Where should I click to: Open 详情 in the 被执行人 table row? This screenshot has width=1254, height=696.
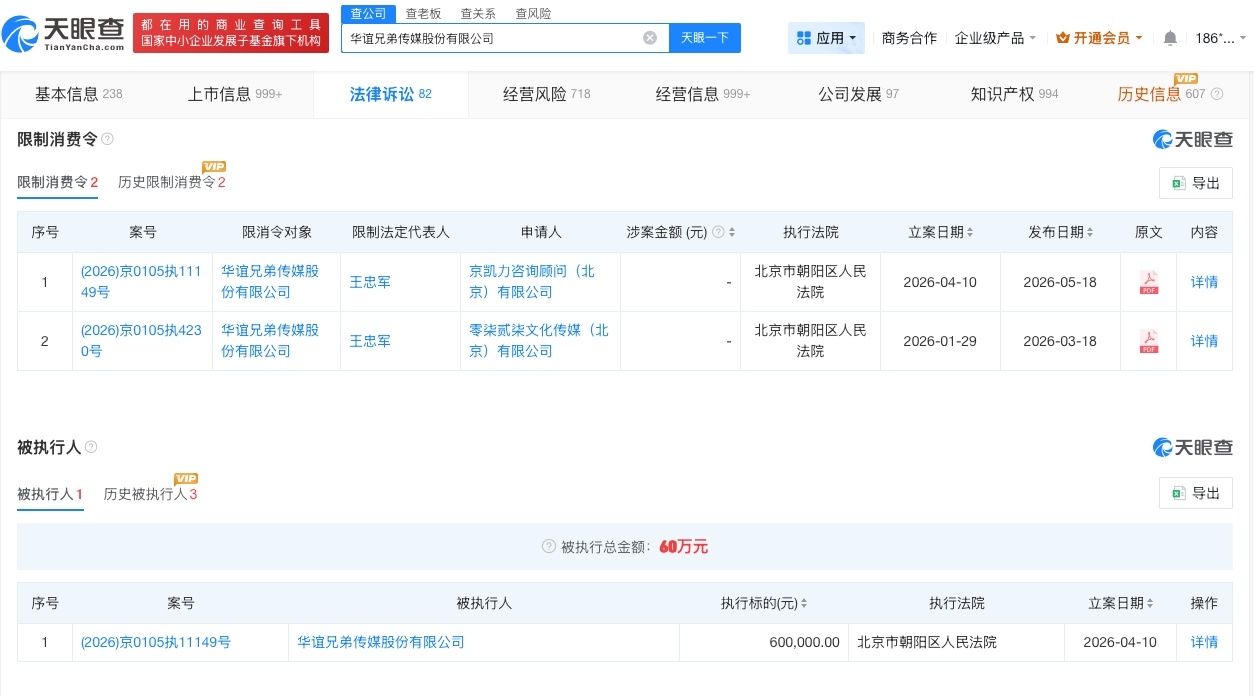click(1204, 642)
